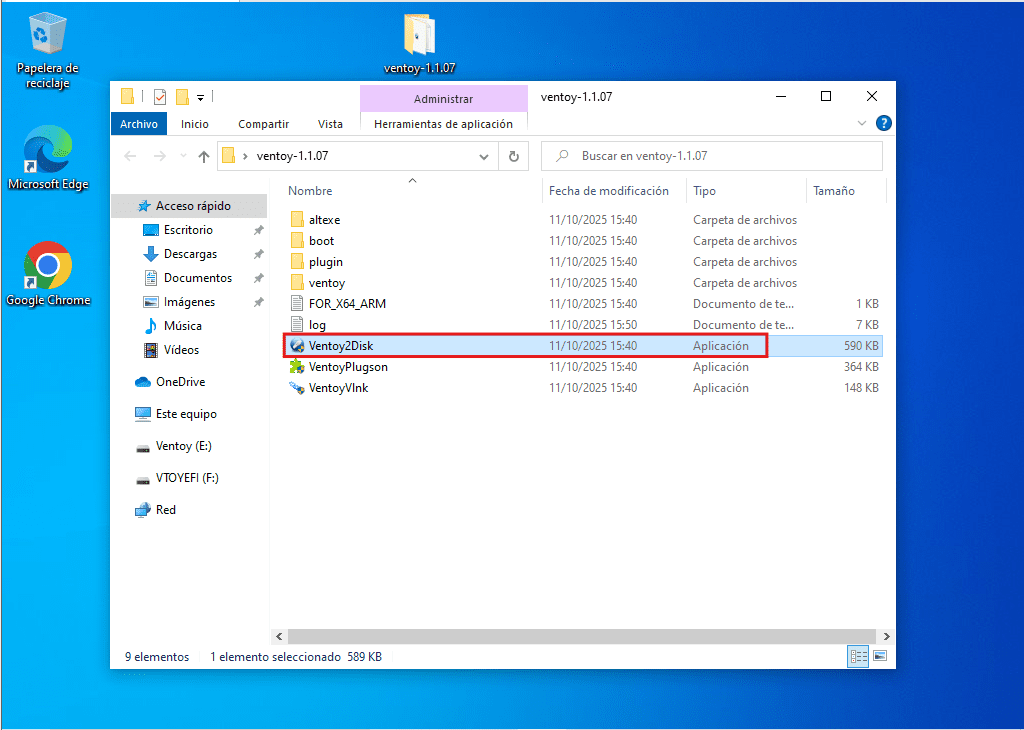
Task: Sort by Fecha de modificación column
Action: pos(608,191)
